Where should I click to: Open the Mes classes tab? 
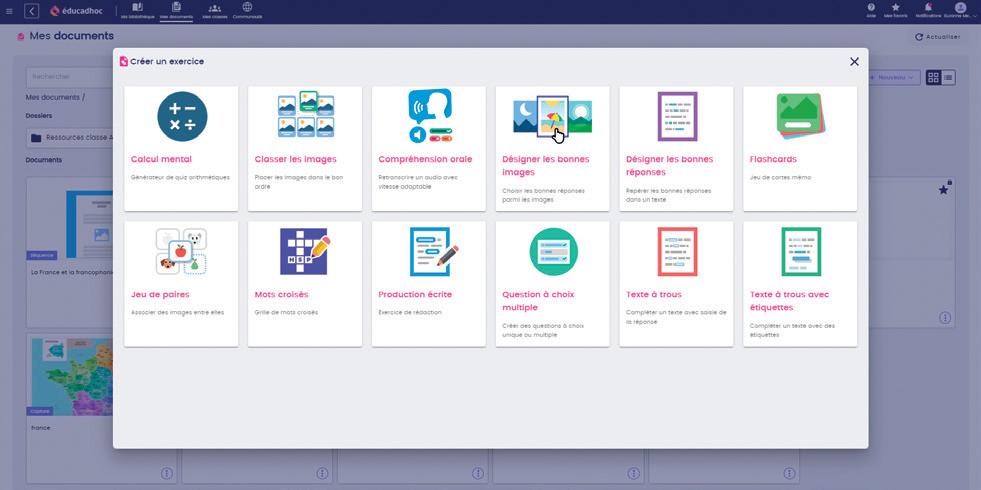tap(215, 11)
